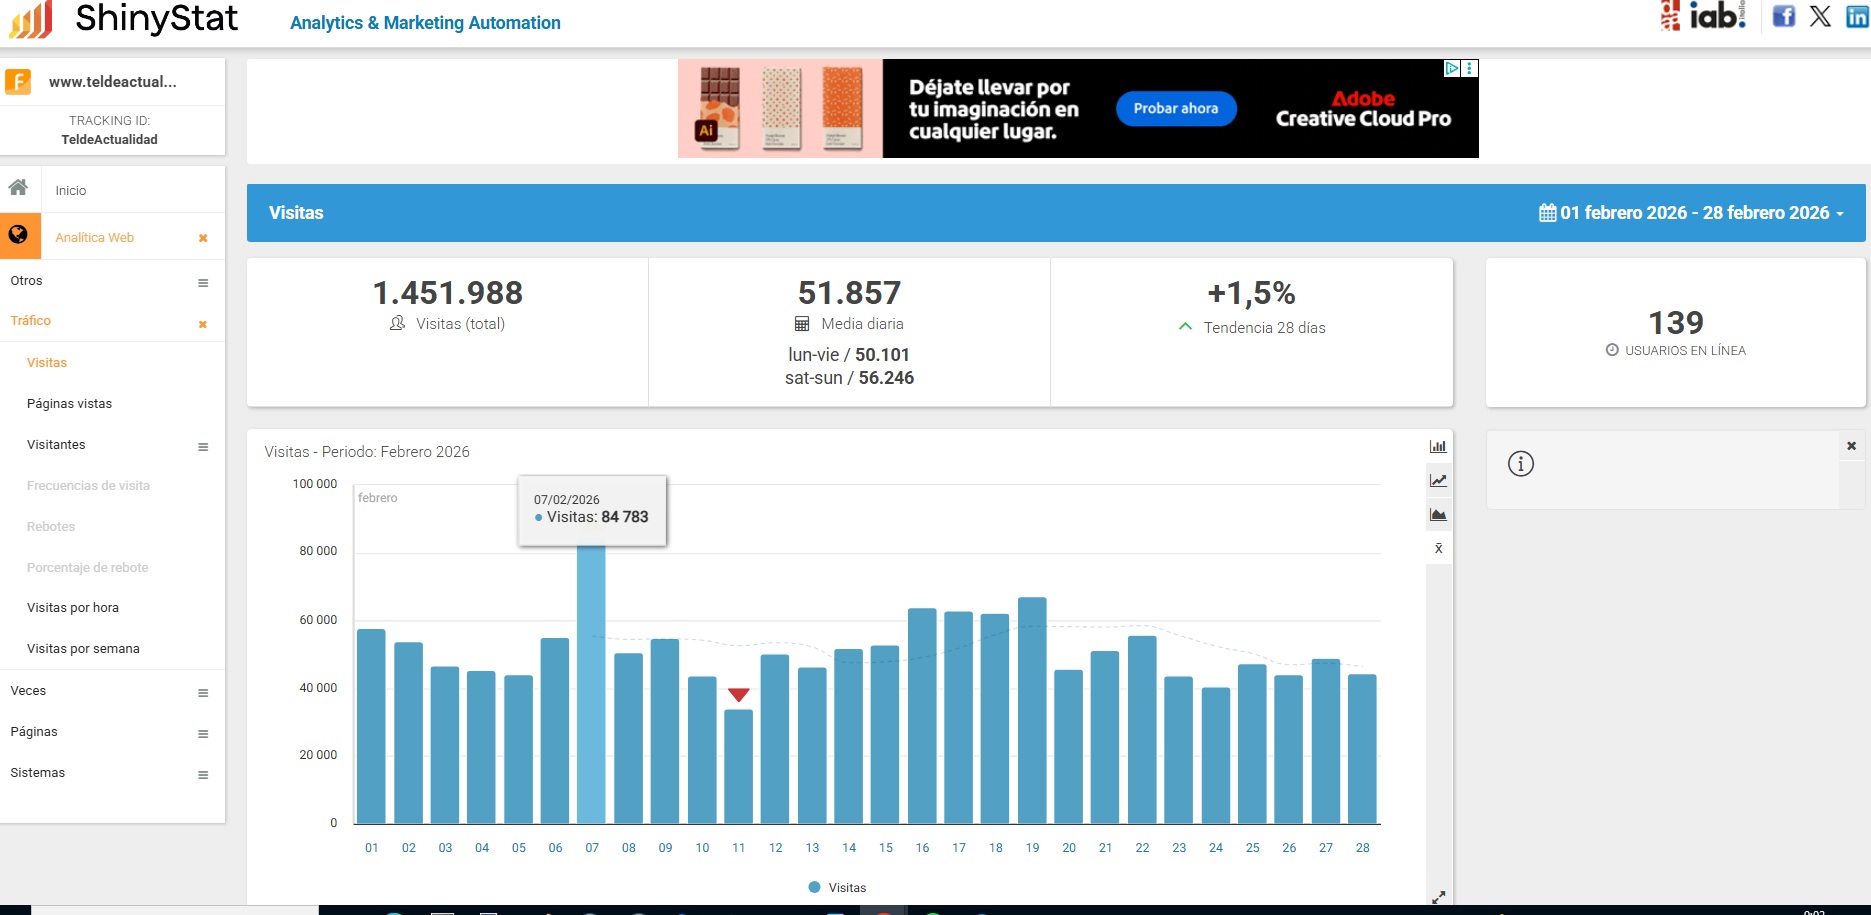Open the Facebook page icon

[1783, 16]
